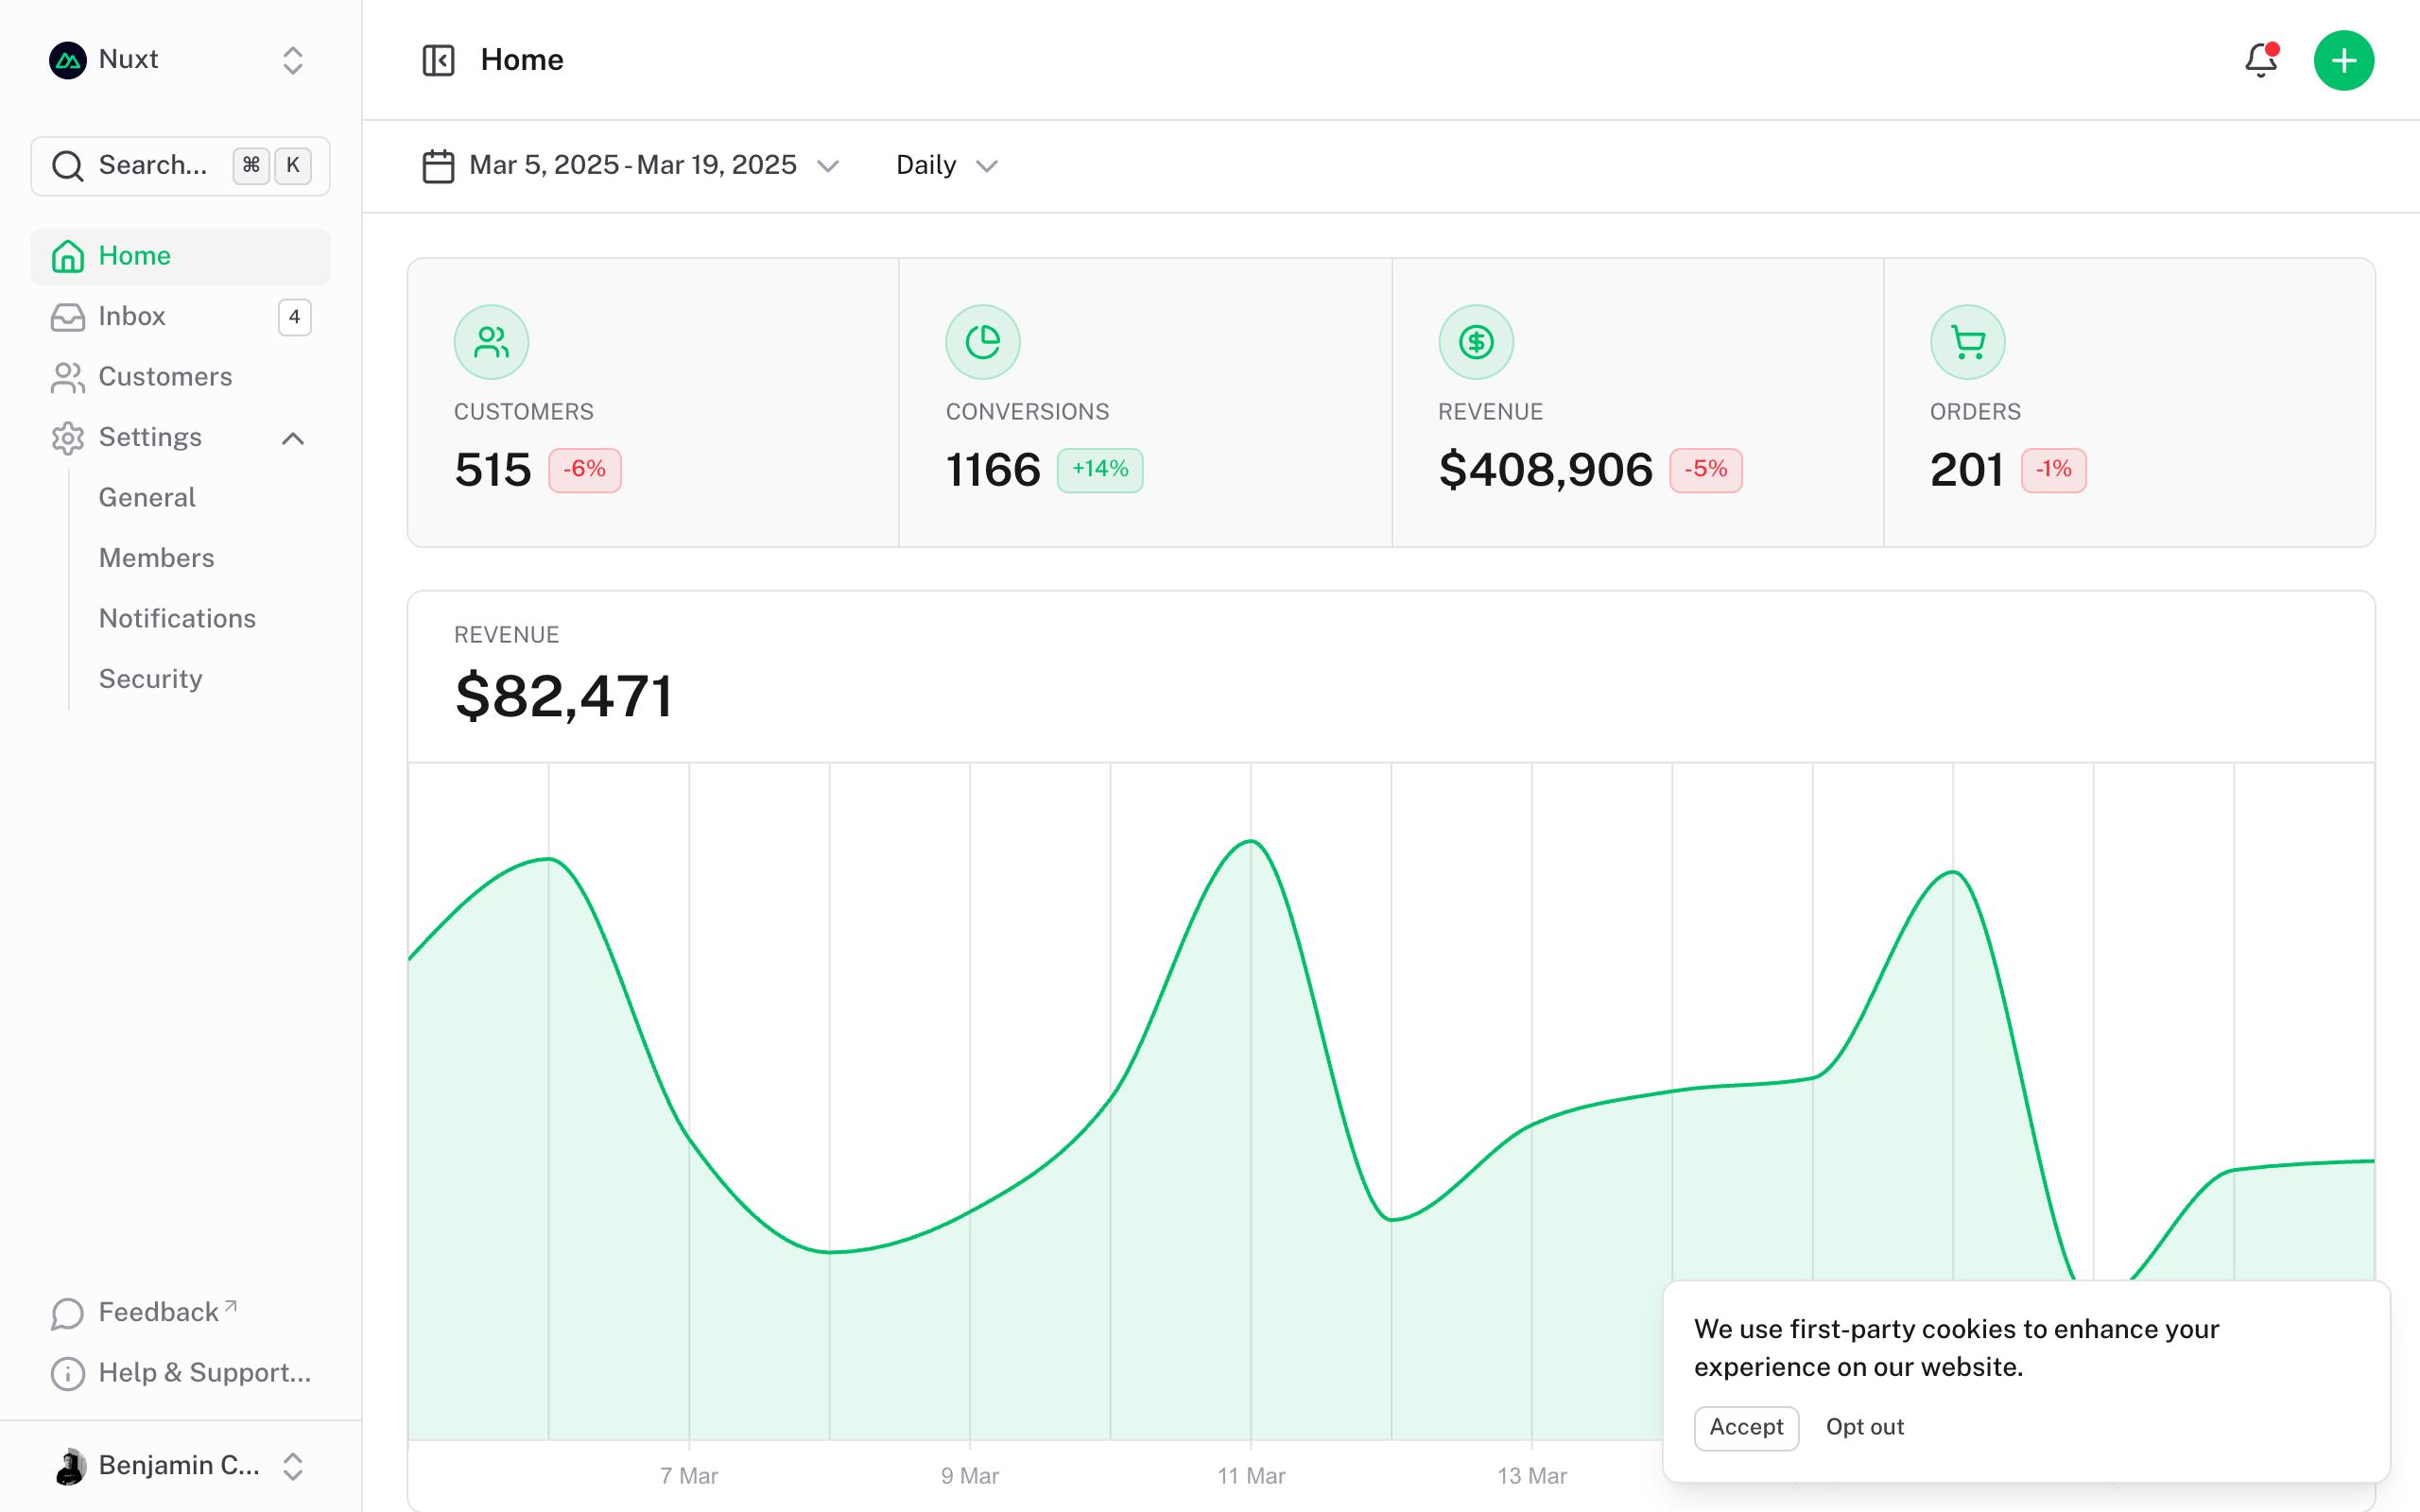
Task: Open the Feedback external link
Action: 157,1312
